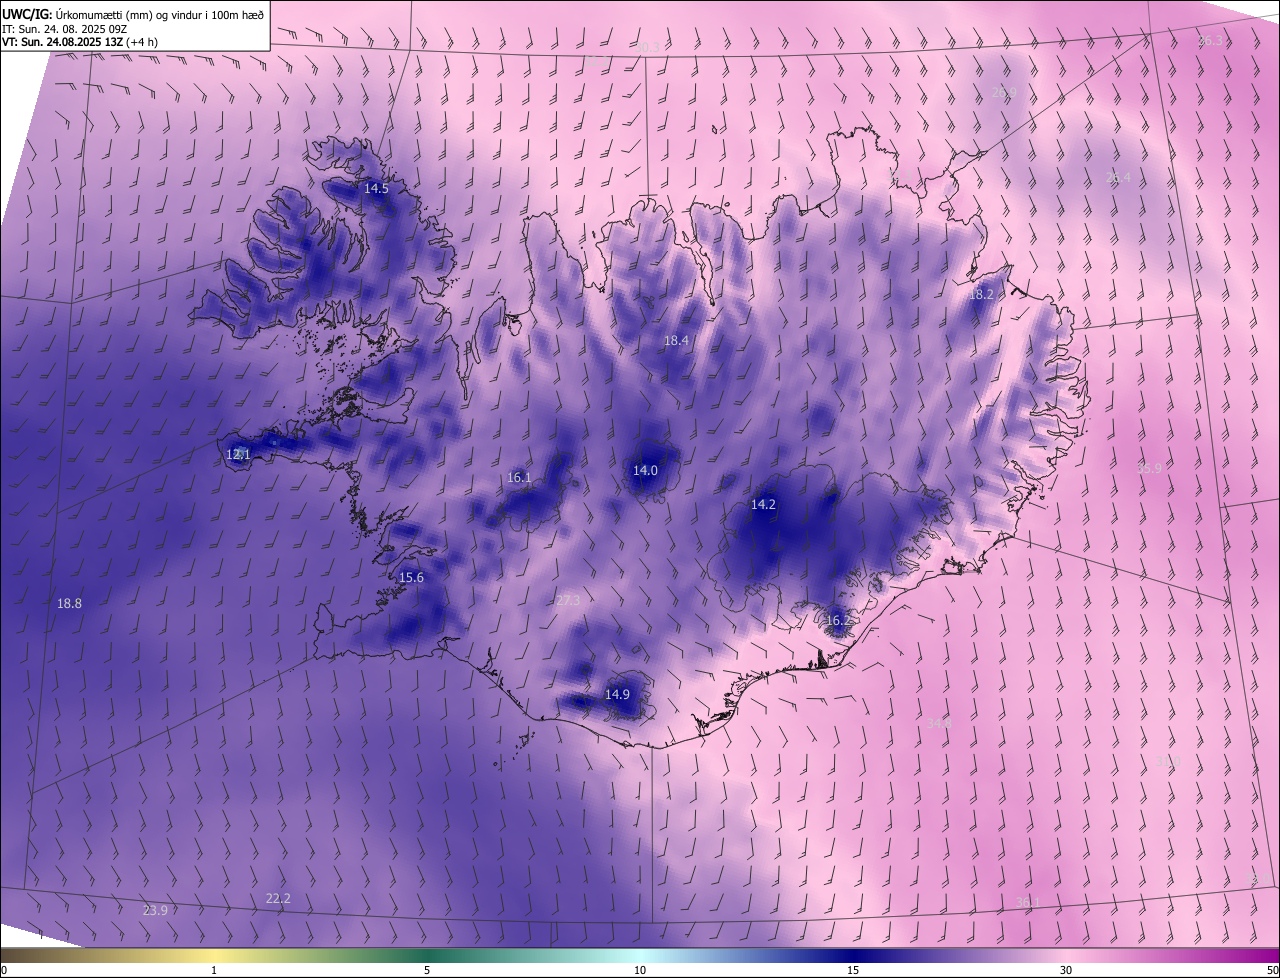Click the colour scale label 10
The height and width of the screenshot is (978, 1280).
click(x=640, y=970)
